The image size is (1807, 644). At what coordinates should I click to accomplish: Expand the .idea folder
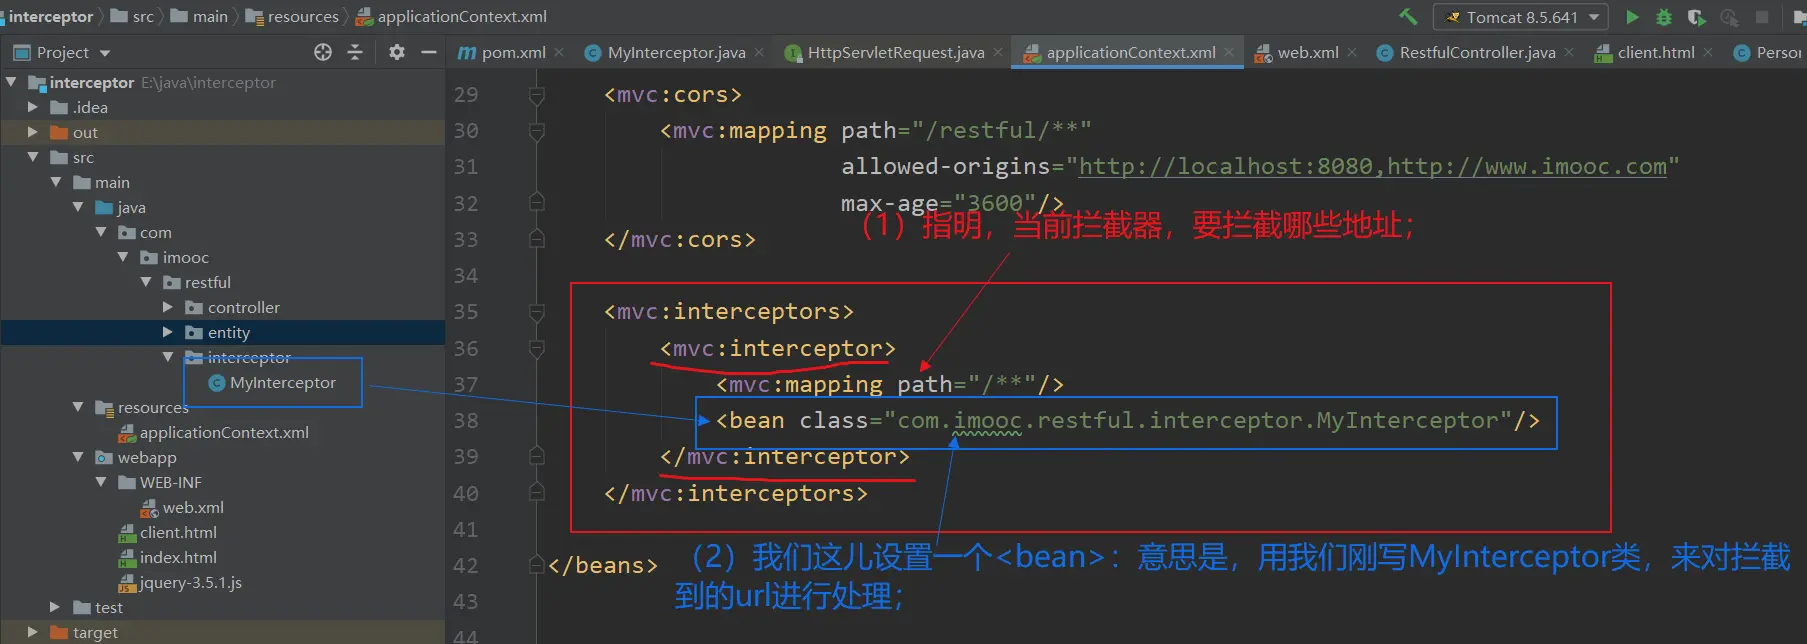(33, 107)
